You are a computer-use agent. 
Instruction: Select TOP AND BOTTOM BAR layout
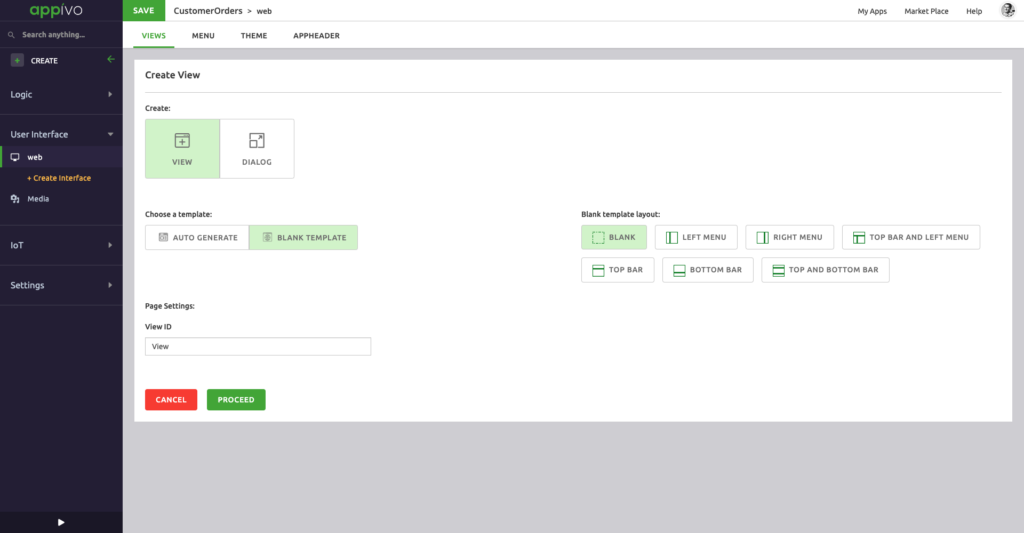click(825, 270)
